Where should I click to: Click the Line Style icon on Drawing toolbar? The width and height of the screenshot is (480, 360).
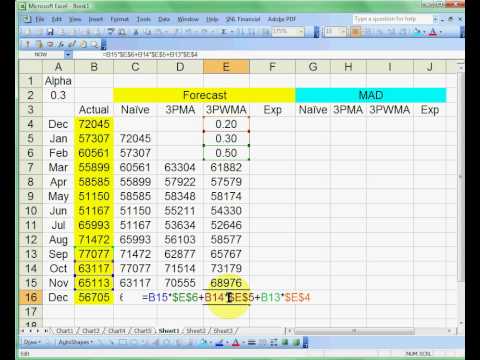(252, 342)
